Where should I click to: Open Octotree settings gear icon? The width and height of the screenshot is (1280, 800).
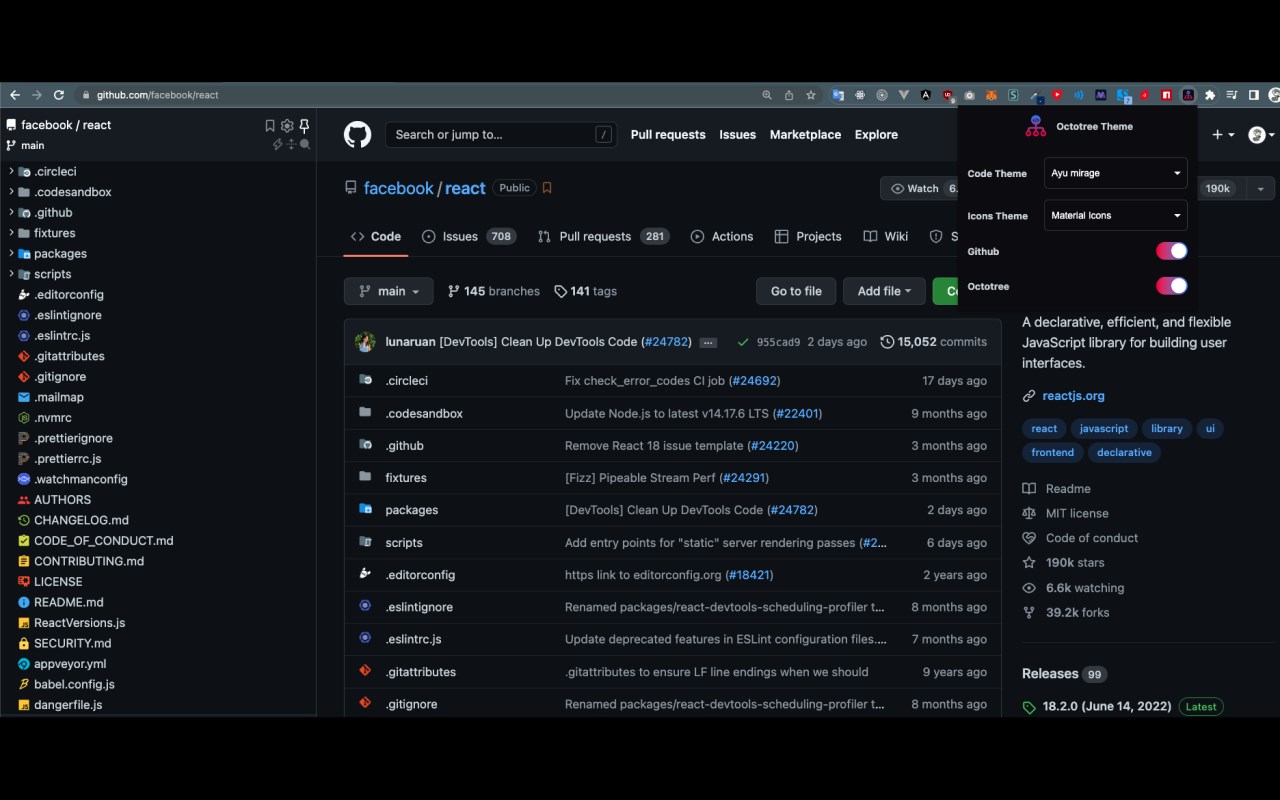coord(287,125)
